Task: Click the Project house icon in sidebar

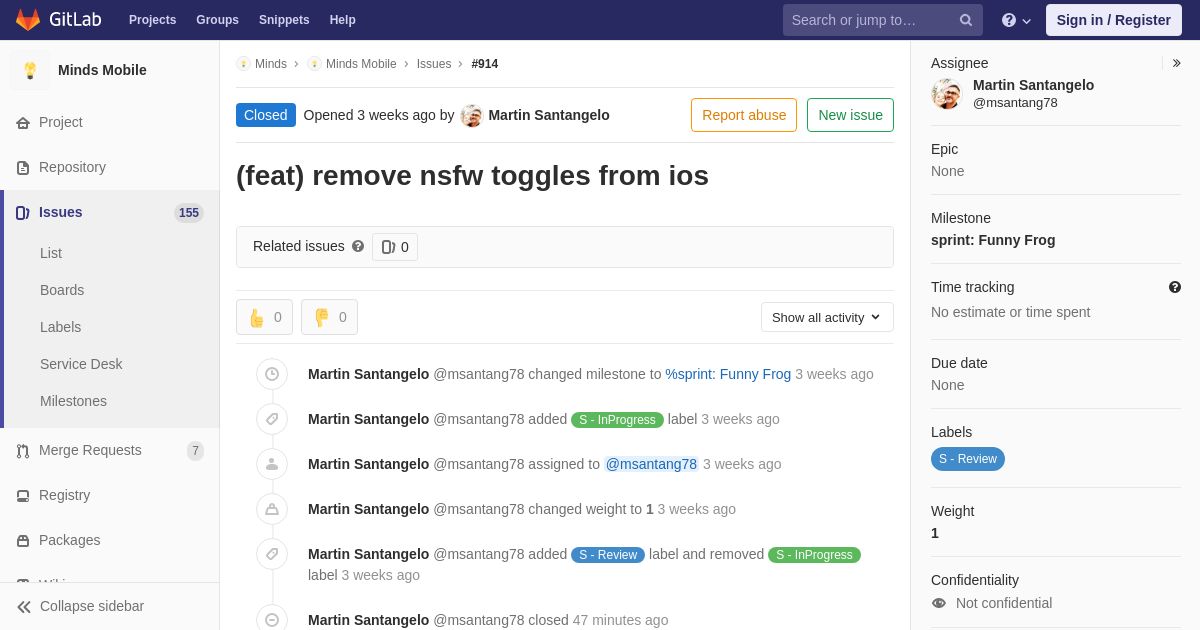Action: click(23, 123)
